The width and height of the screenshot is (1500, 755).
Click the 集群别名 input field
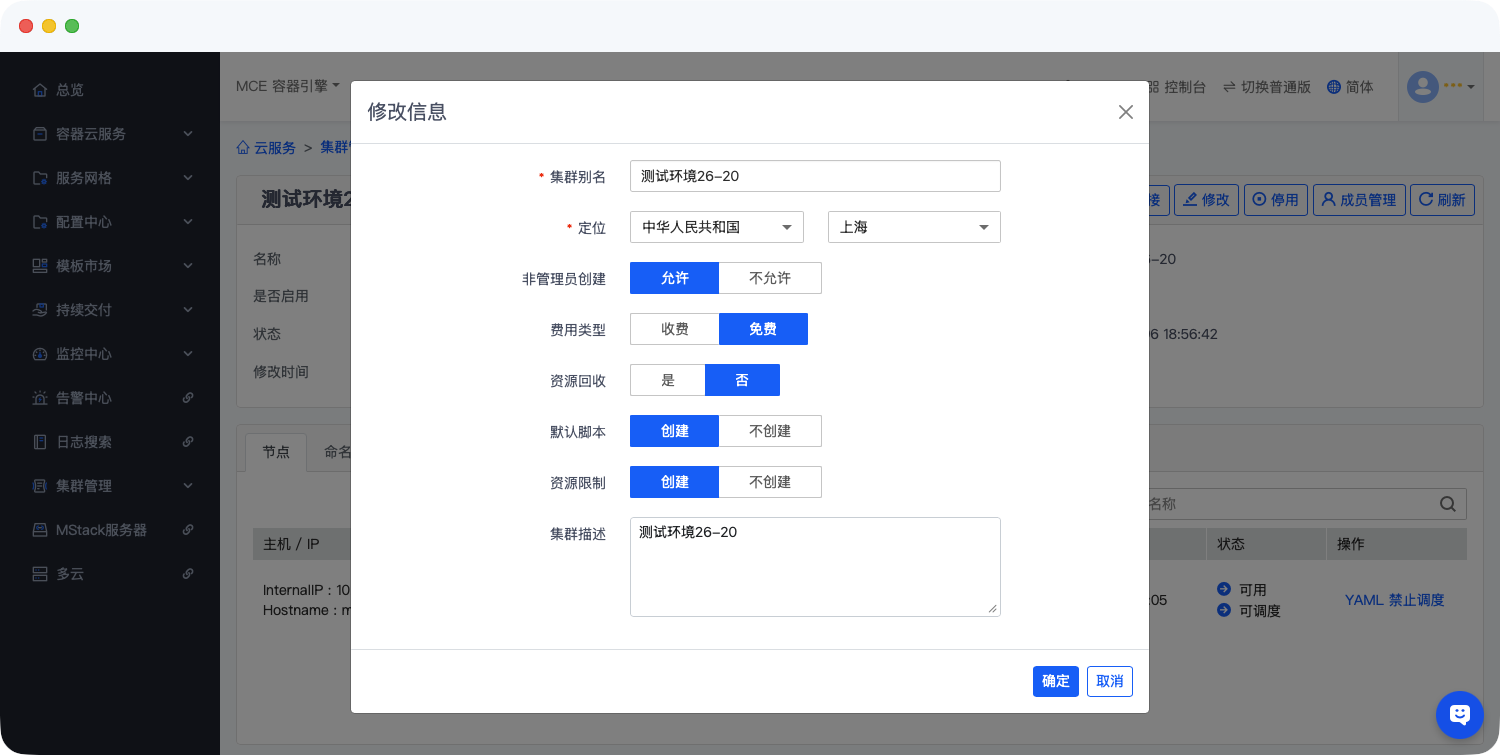point(815,176)
